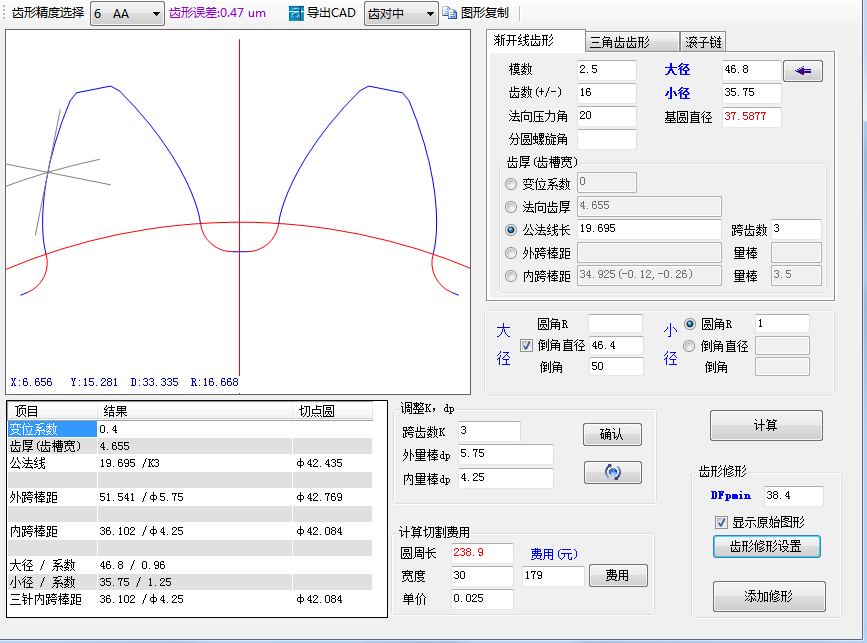The width and height of the screenshot is (867, 643).
Task: Click the 费用 result field showing 179
Action: pos(553,576)
